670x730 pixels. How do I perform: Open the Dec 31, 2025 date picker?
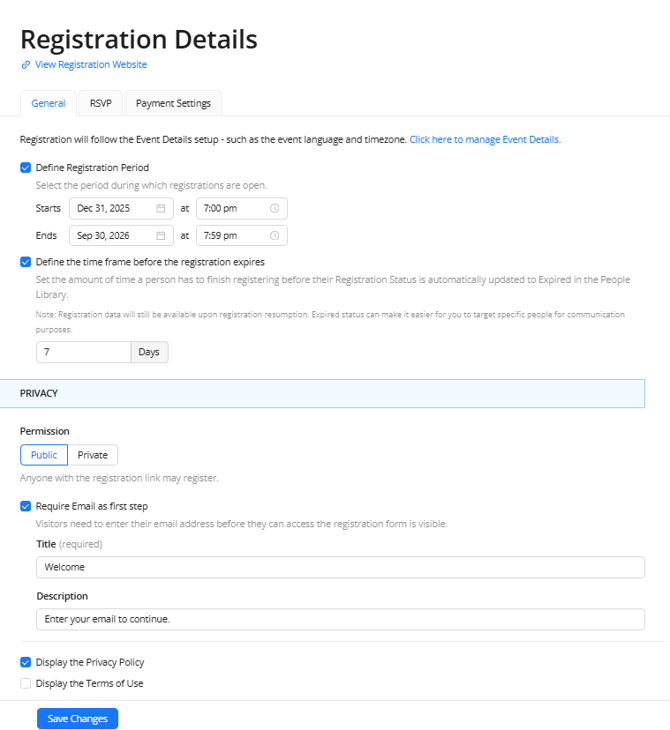point(122,209)
